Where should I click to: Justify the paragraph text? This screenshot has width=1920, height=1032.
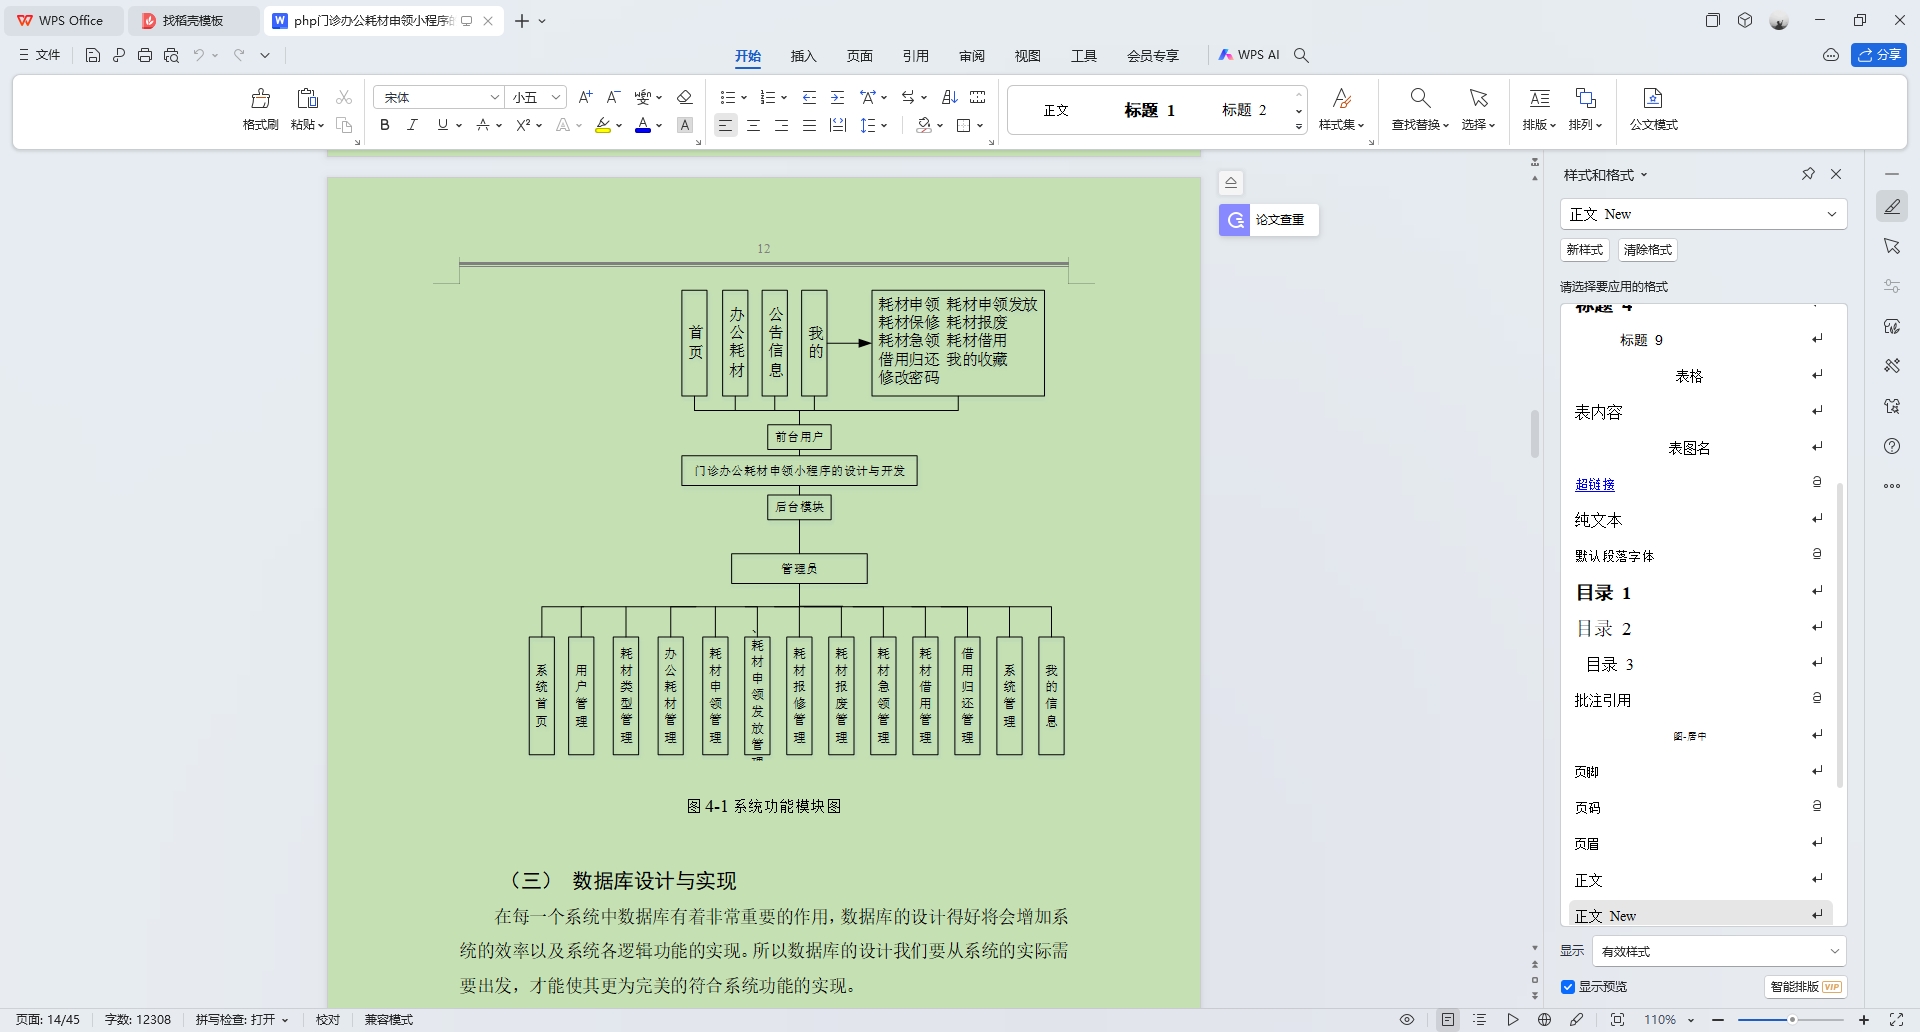click(810, 125)
